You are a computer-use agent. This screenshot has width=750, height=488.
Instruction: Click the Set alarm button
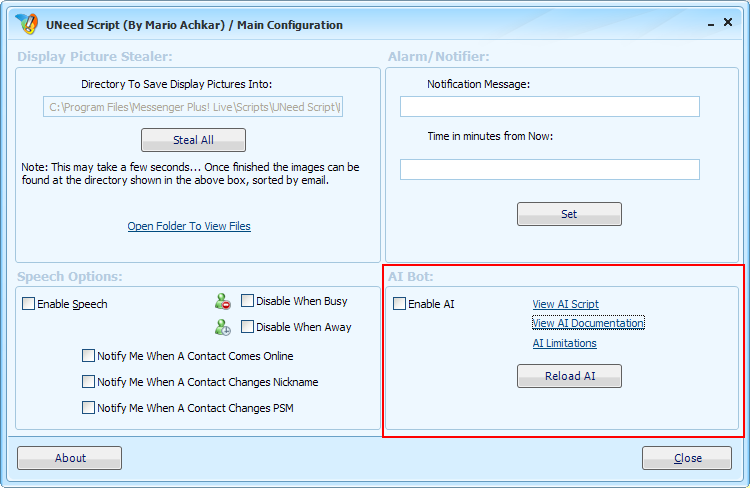click(x=569, y=214)
